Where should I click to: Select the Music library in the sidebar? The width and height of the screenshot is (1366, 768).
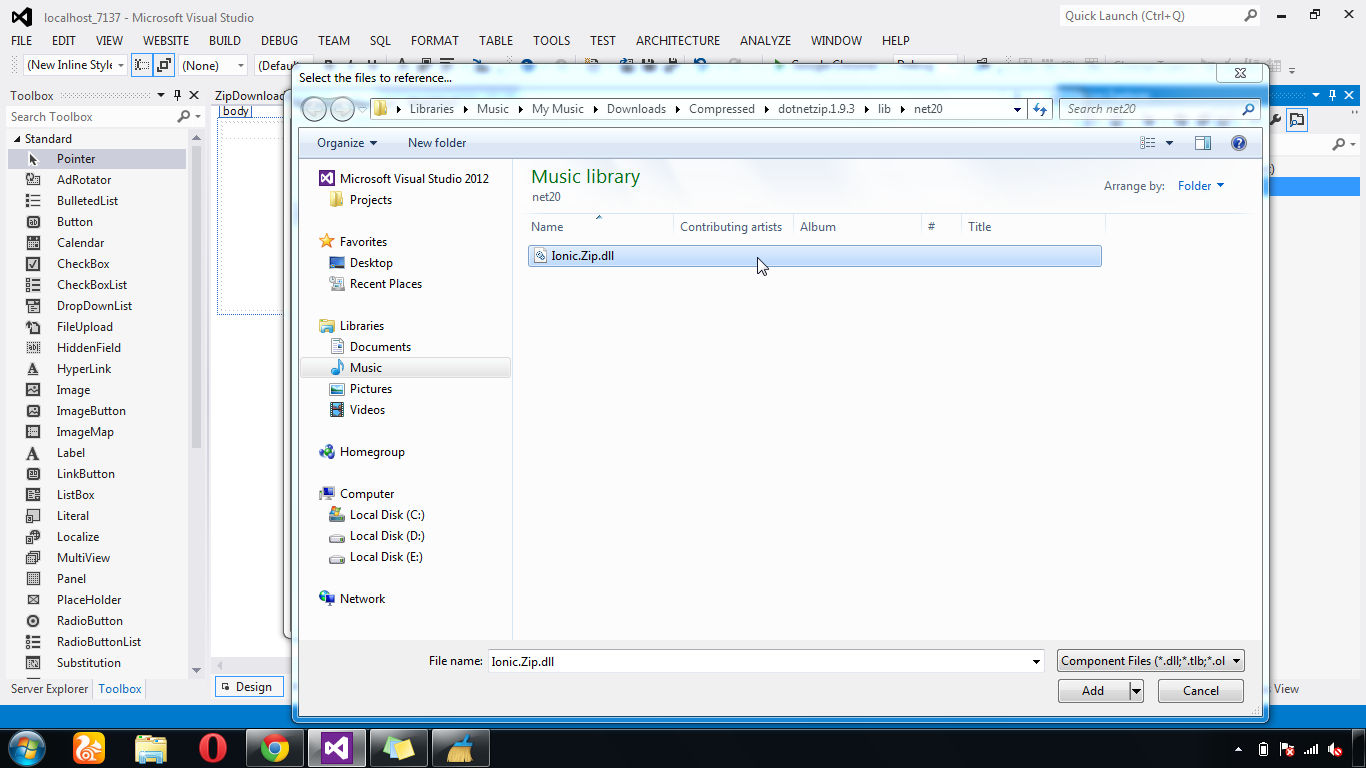click(x=405, y=368)
